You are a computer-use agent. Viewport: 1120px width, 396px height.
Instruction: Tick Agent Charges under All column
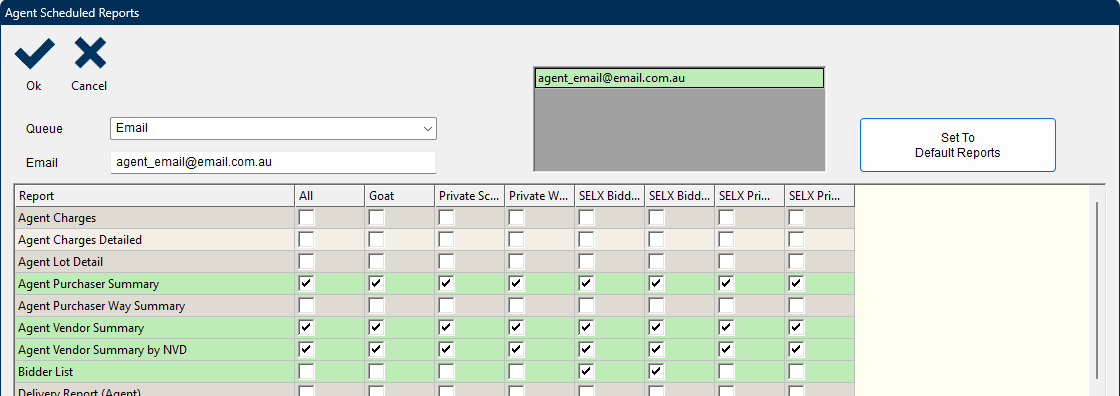click(306, 218)
